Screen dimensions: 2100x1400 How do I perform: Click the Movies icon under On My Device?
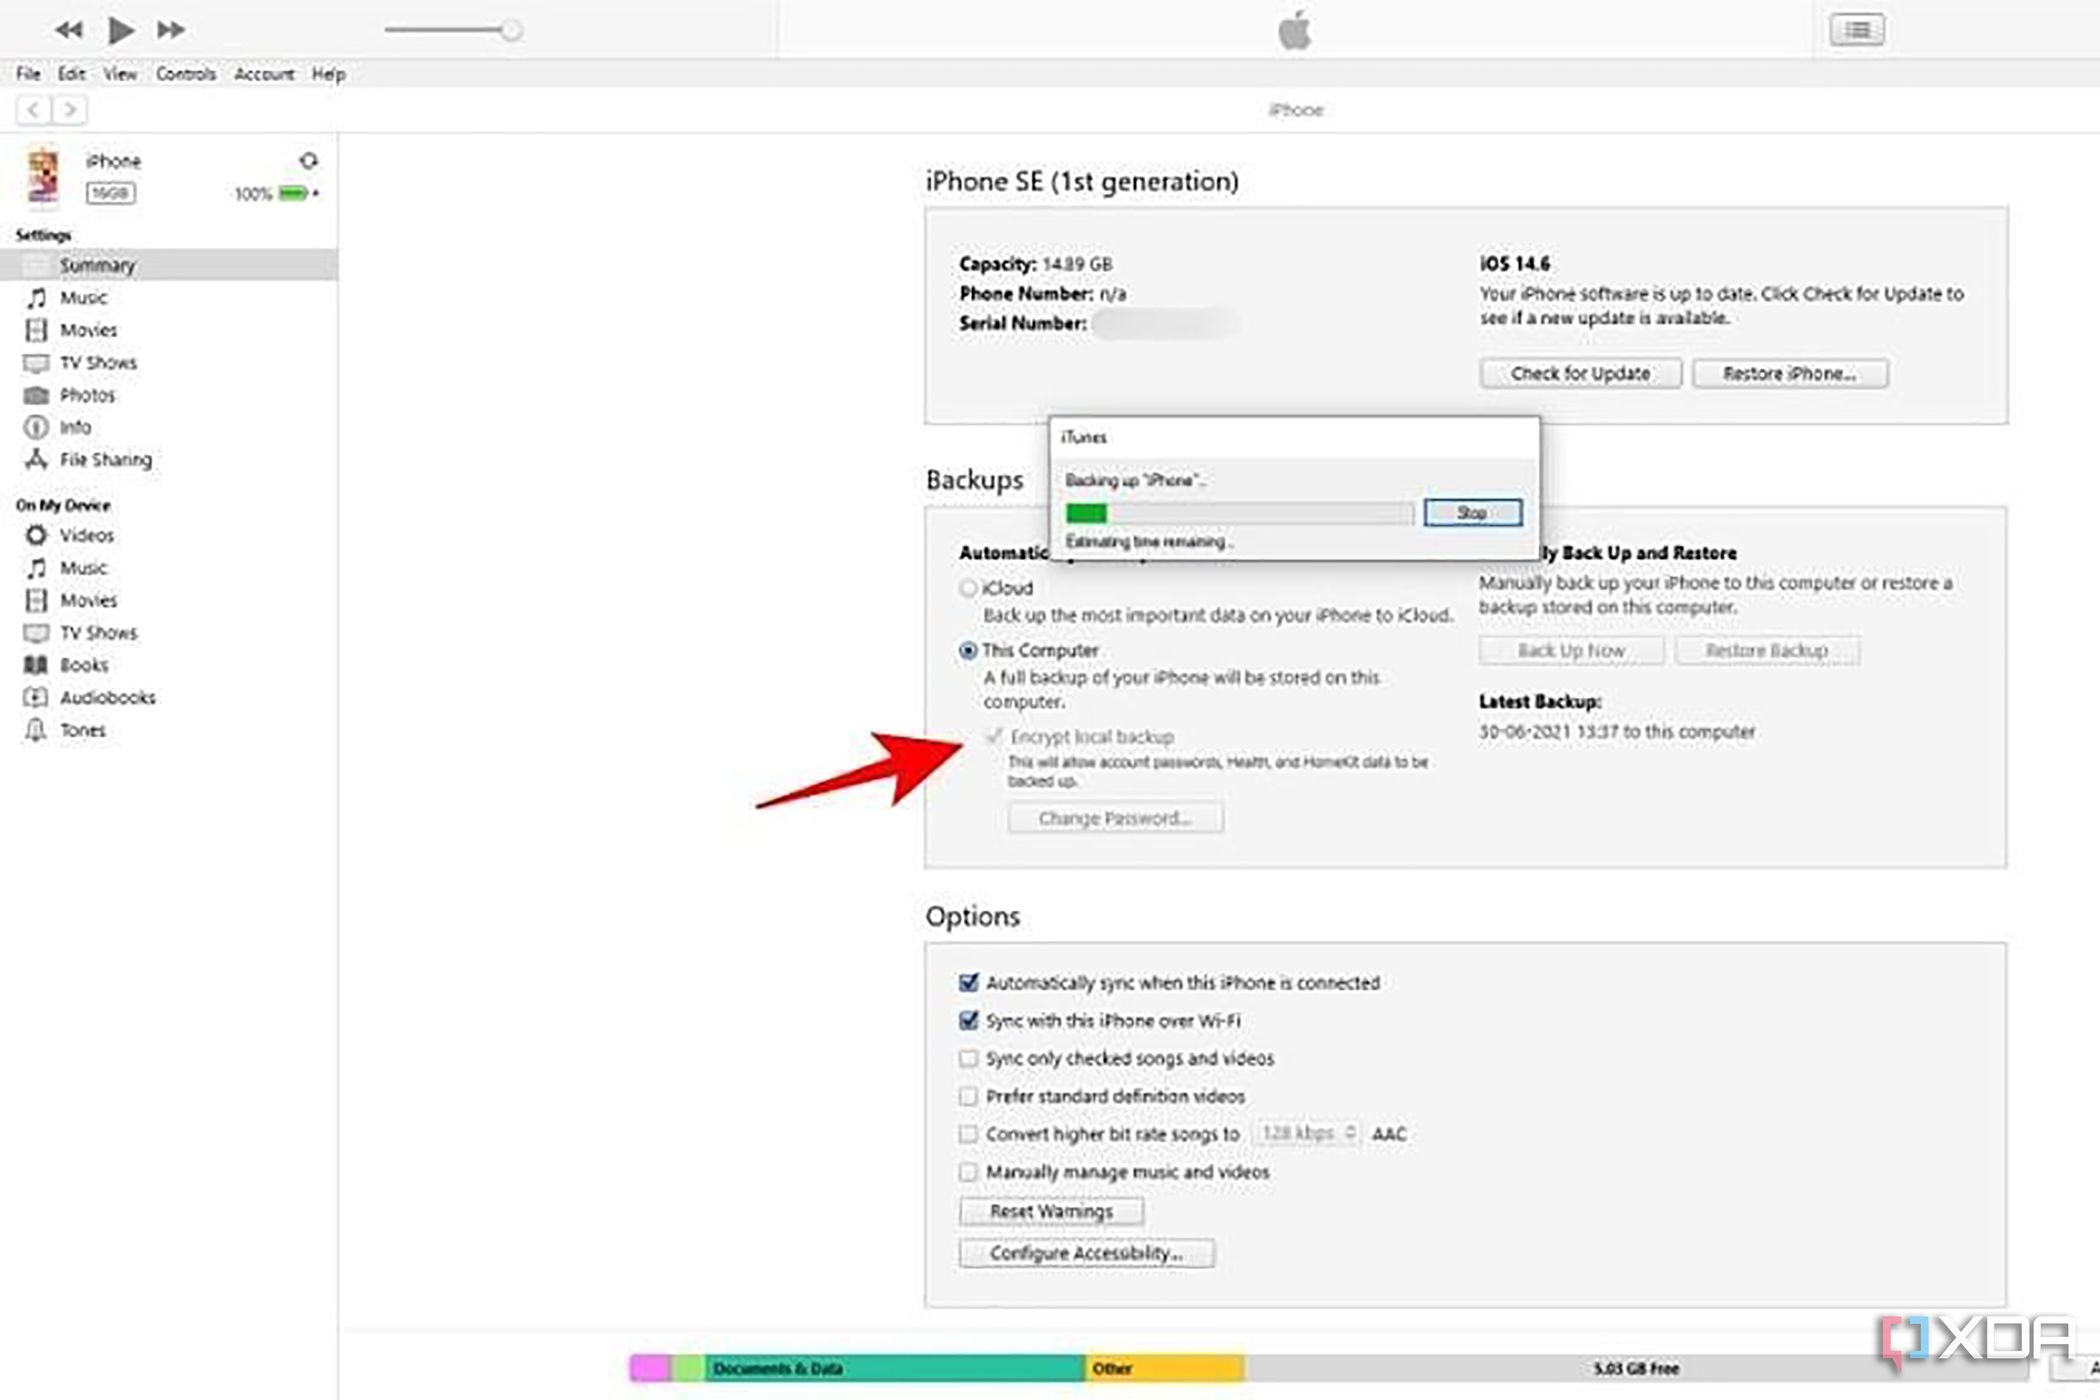coord(36,600)
